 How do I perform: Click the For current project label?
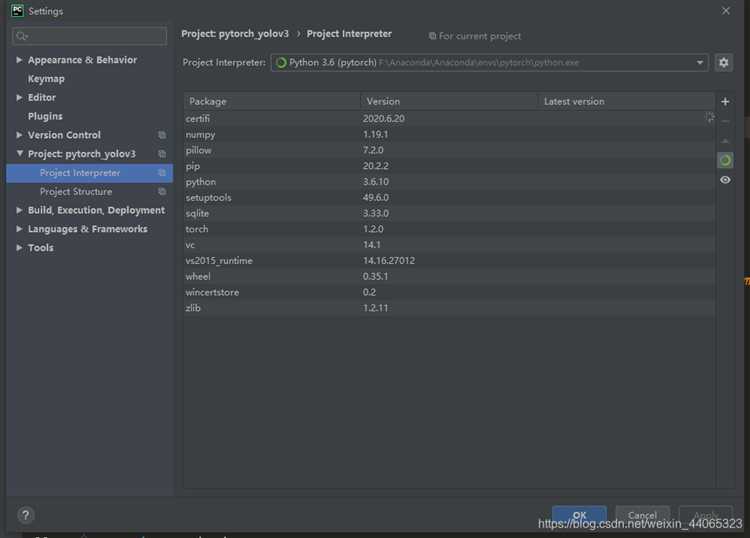click(475, 36)
